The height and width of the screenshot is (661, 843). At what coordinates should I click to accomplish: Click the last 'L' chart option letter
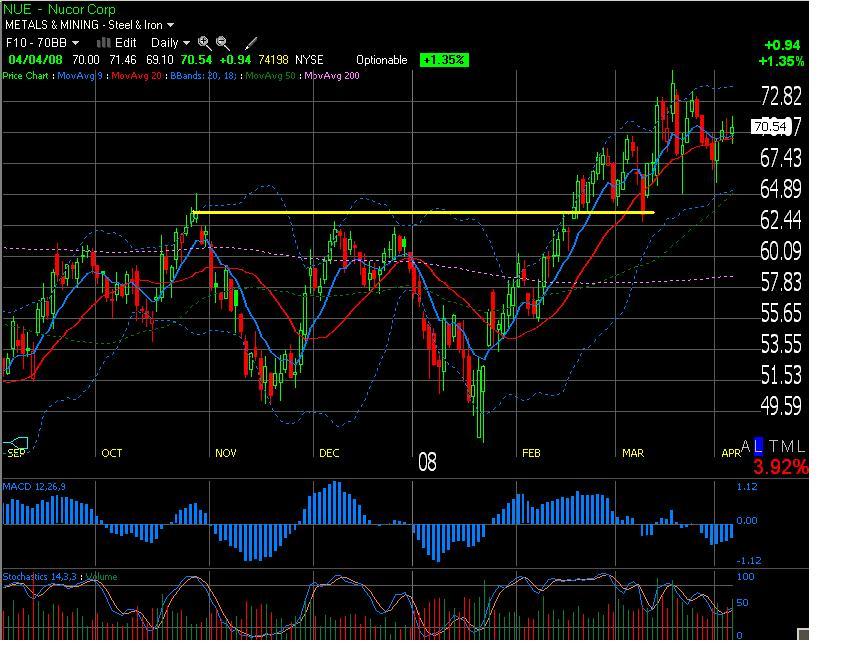[801, 446]
